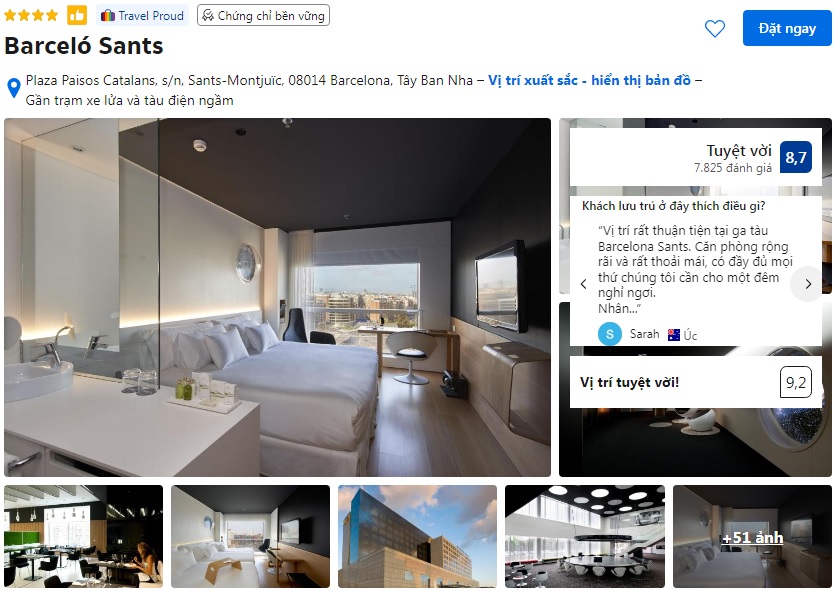Screen dimensions: 835x591
Task: Open the meeting room thumbnail
Action: pos(585,536)
